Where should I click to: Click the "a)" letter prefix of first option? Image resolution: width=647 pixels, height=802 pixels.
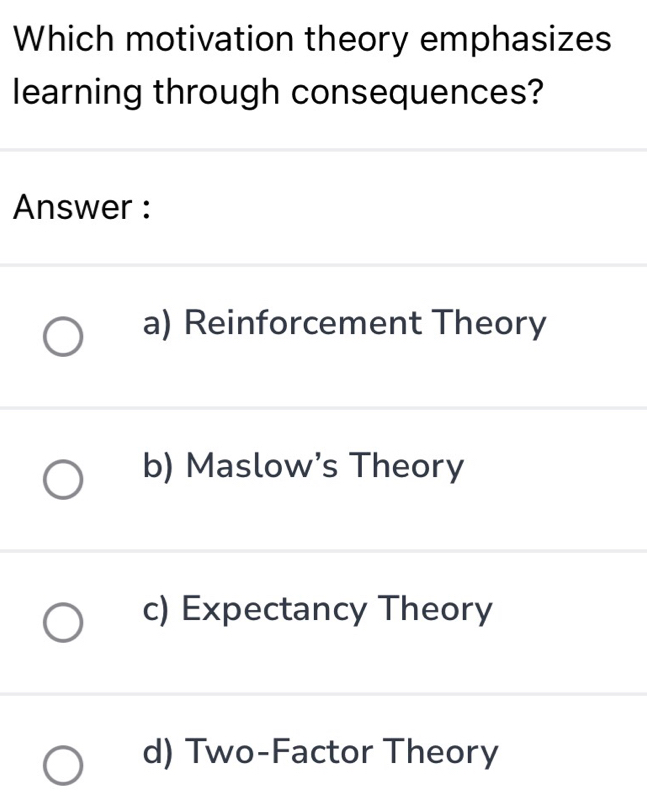coord(160,324)
